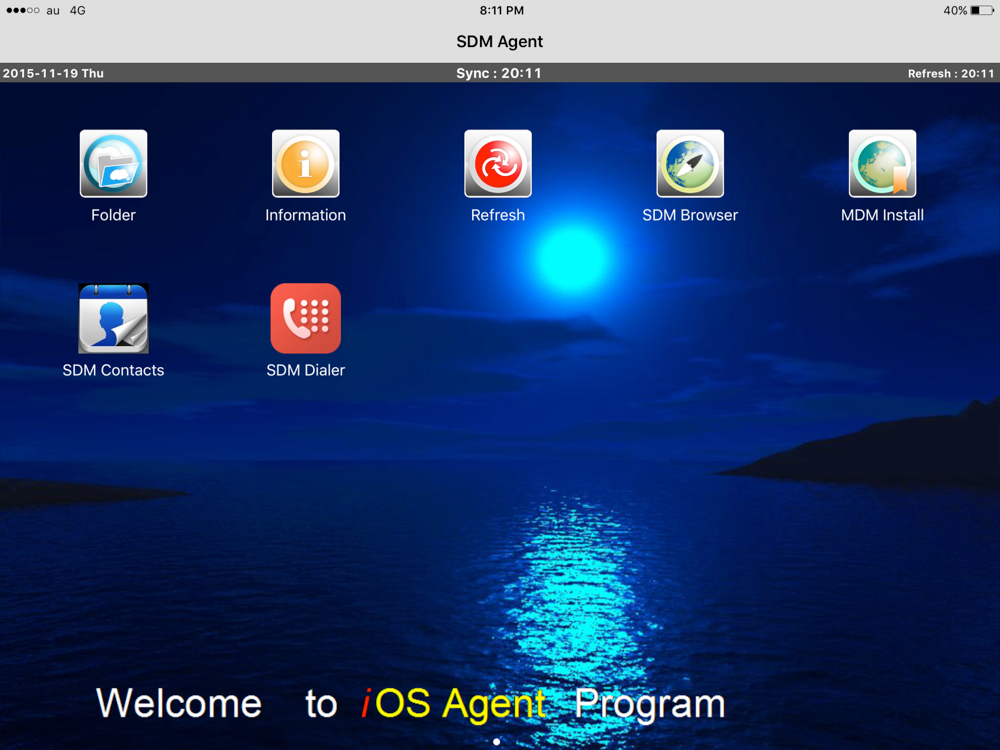The height and width of the screenshot is (750, 1000).
Task: Tap the 8:11 PM clock
Action: click(x=501, y=11)
